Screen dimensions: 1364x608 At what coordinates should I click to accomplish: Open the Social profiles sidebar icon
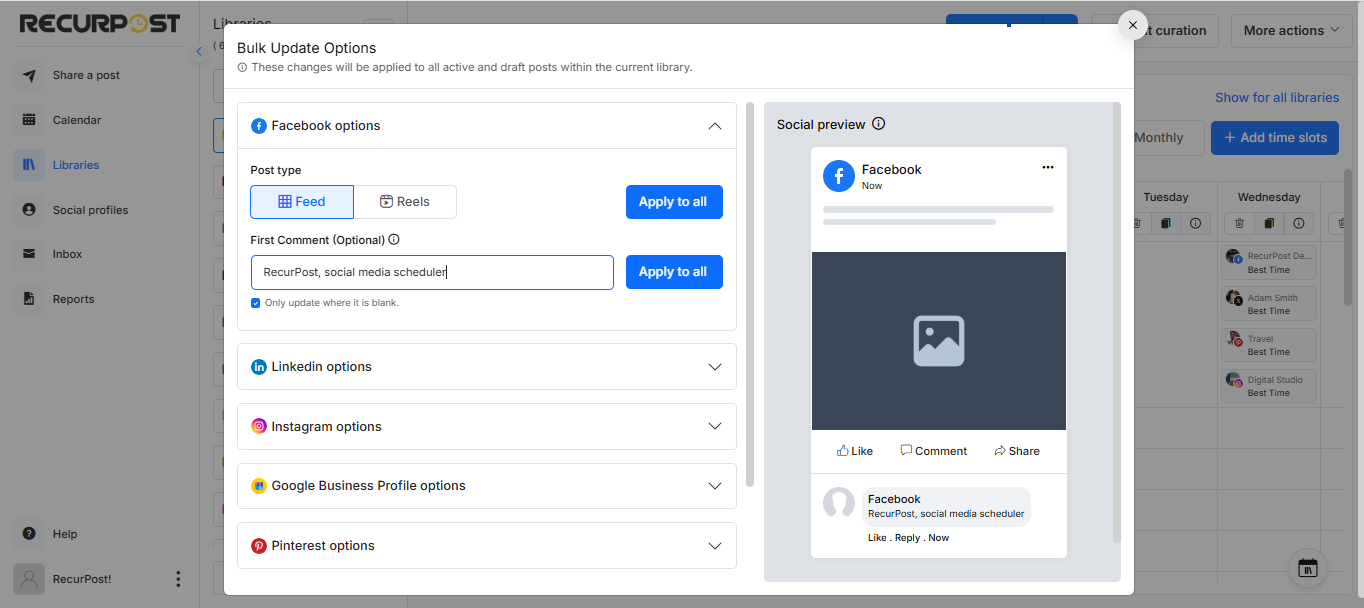(x=29, y=210)
